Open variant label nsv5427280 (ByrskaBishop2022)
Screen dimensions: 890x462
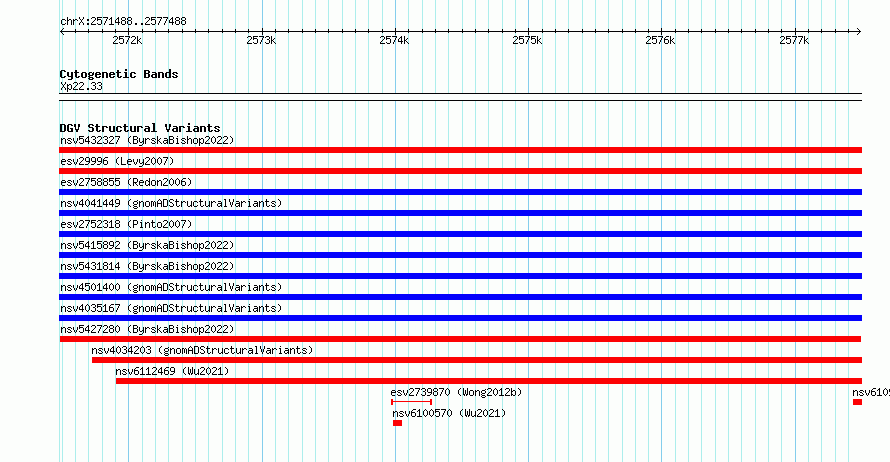pos(147,329)
